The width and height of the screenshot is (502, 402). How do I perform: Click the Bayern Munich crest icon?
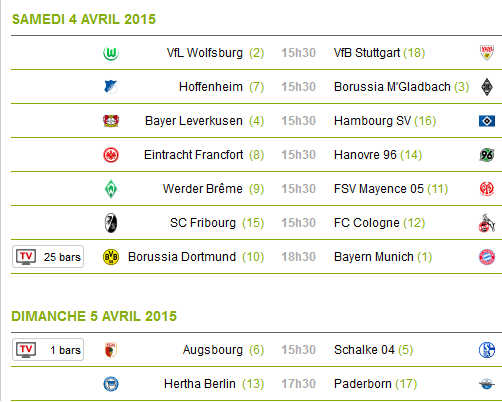(x=487, y=257)
